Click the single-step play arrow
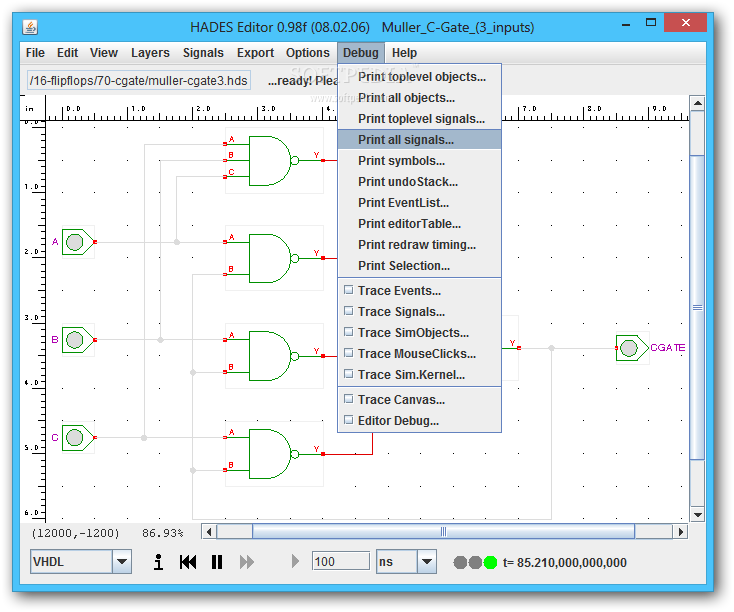 click(295, 561)
